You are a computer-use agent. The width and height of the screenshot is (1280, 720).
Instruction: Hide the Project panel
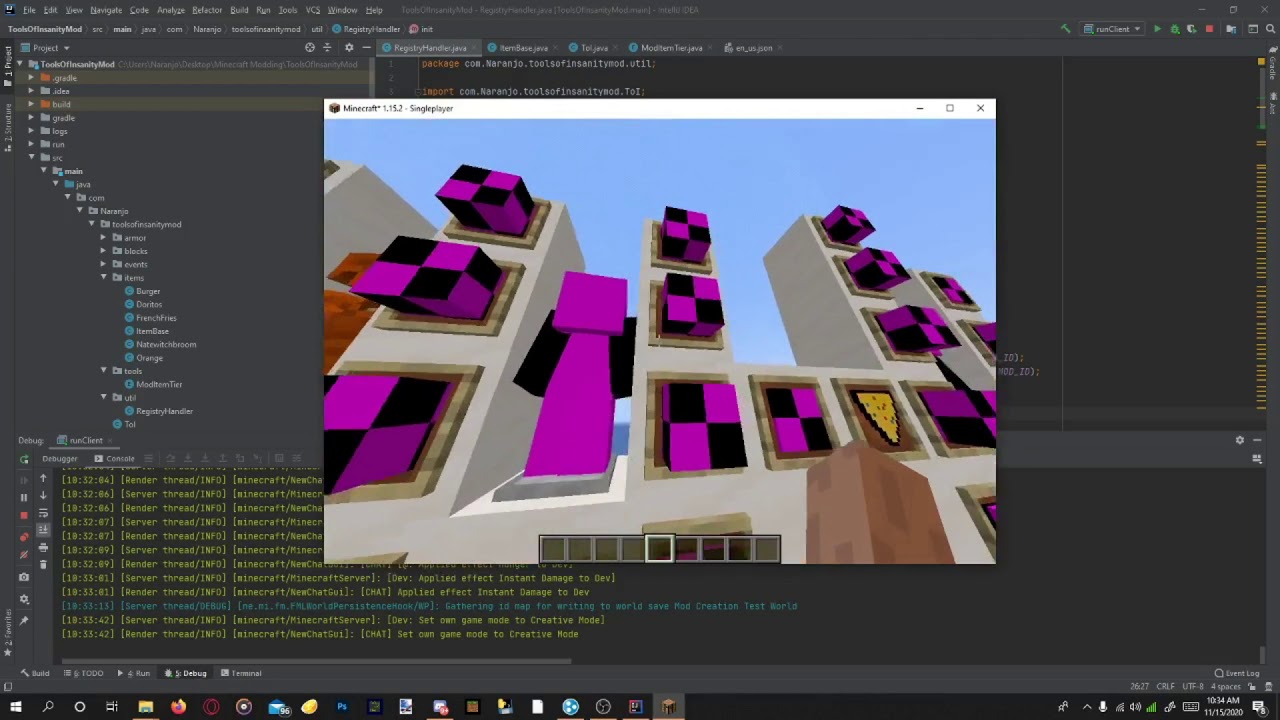tap(367, 47)
